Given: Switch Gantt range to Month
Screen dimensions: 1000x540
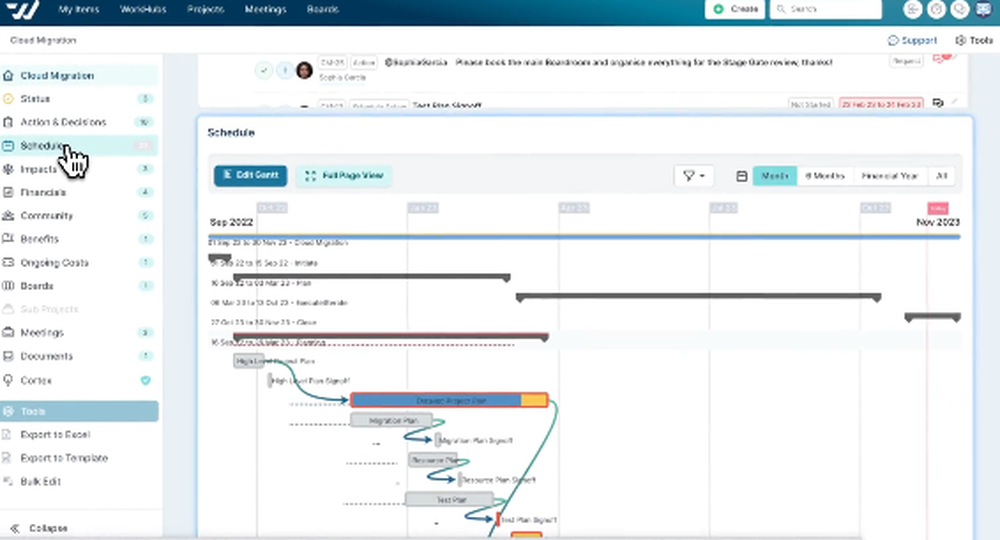Looking at the screenshot, I should tap(775, 175).
